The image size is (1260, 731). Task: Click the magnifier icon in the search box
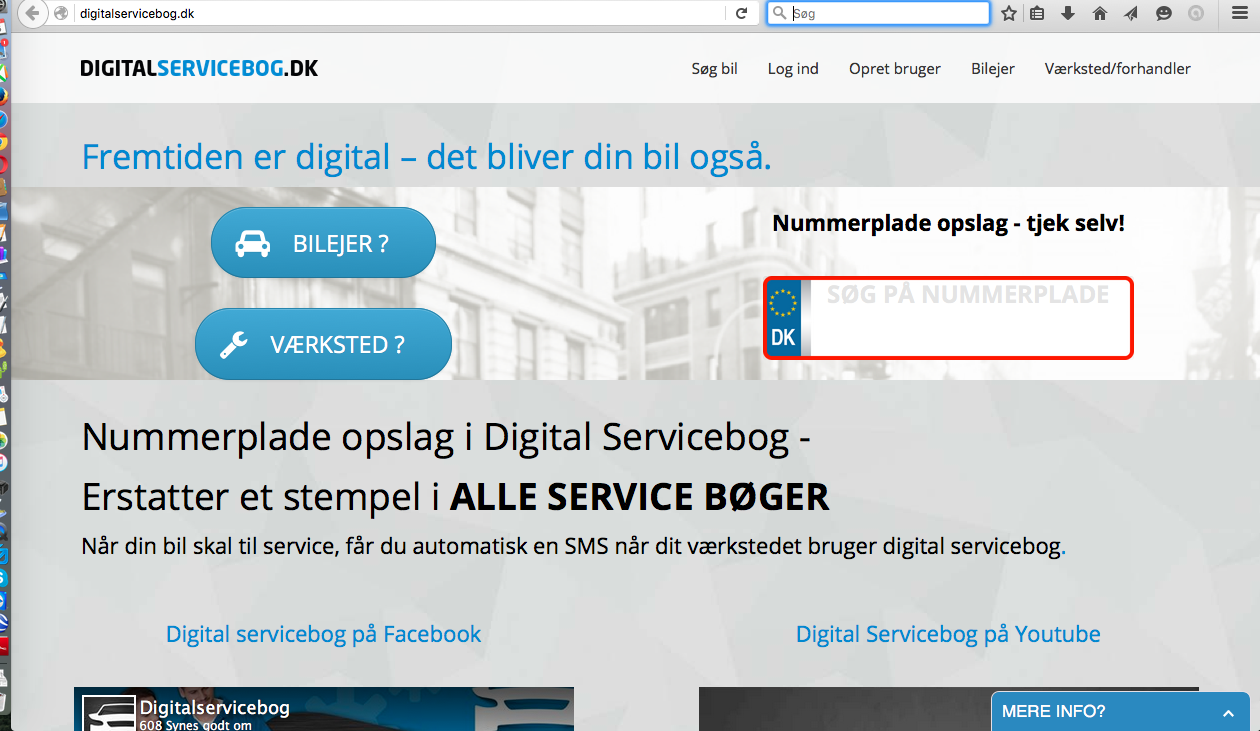tap(779, 13)
